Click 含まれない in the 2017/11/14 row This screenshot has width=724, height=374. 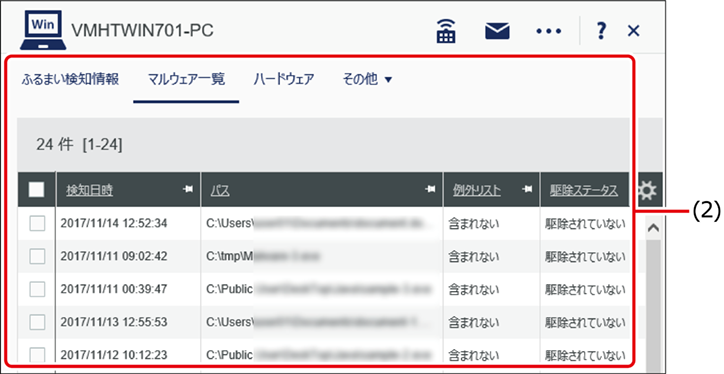[474, 223]
